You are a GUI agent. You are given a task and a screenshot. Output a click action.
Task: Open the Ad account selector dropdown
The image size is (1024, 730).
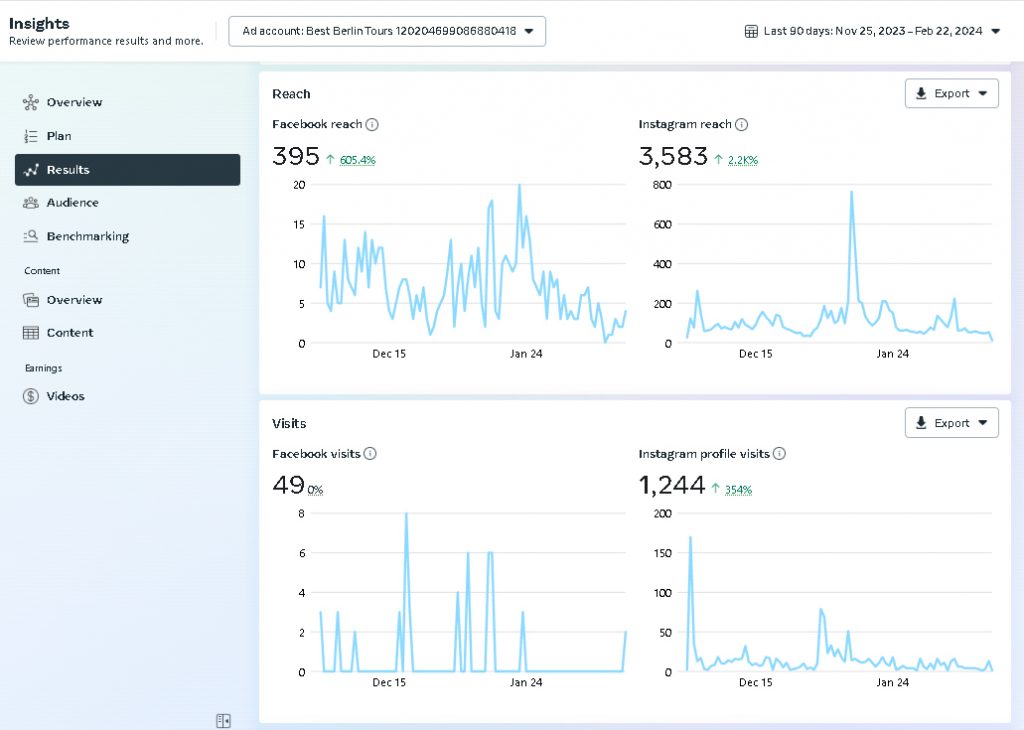click(x=387, y=31)
